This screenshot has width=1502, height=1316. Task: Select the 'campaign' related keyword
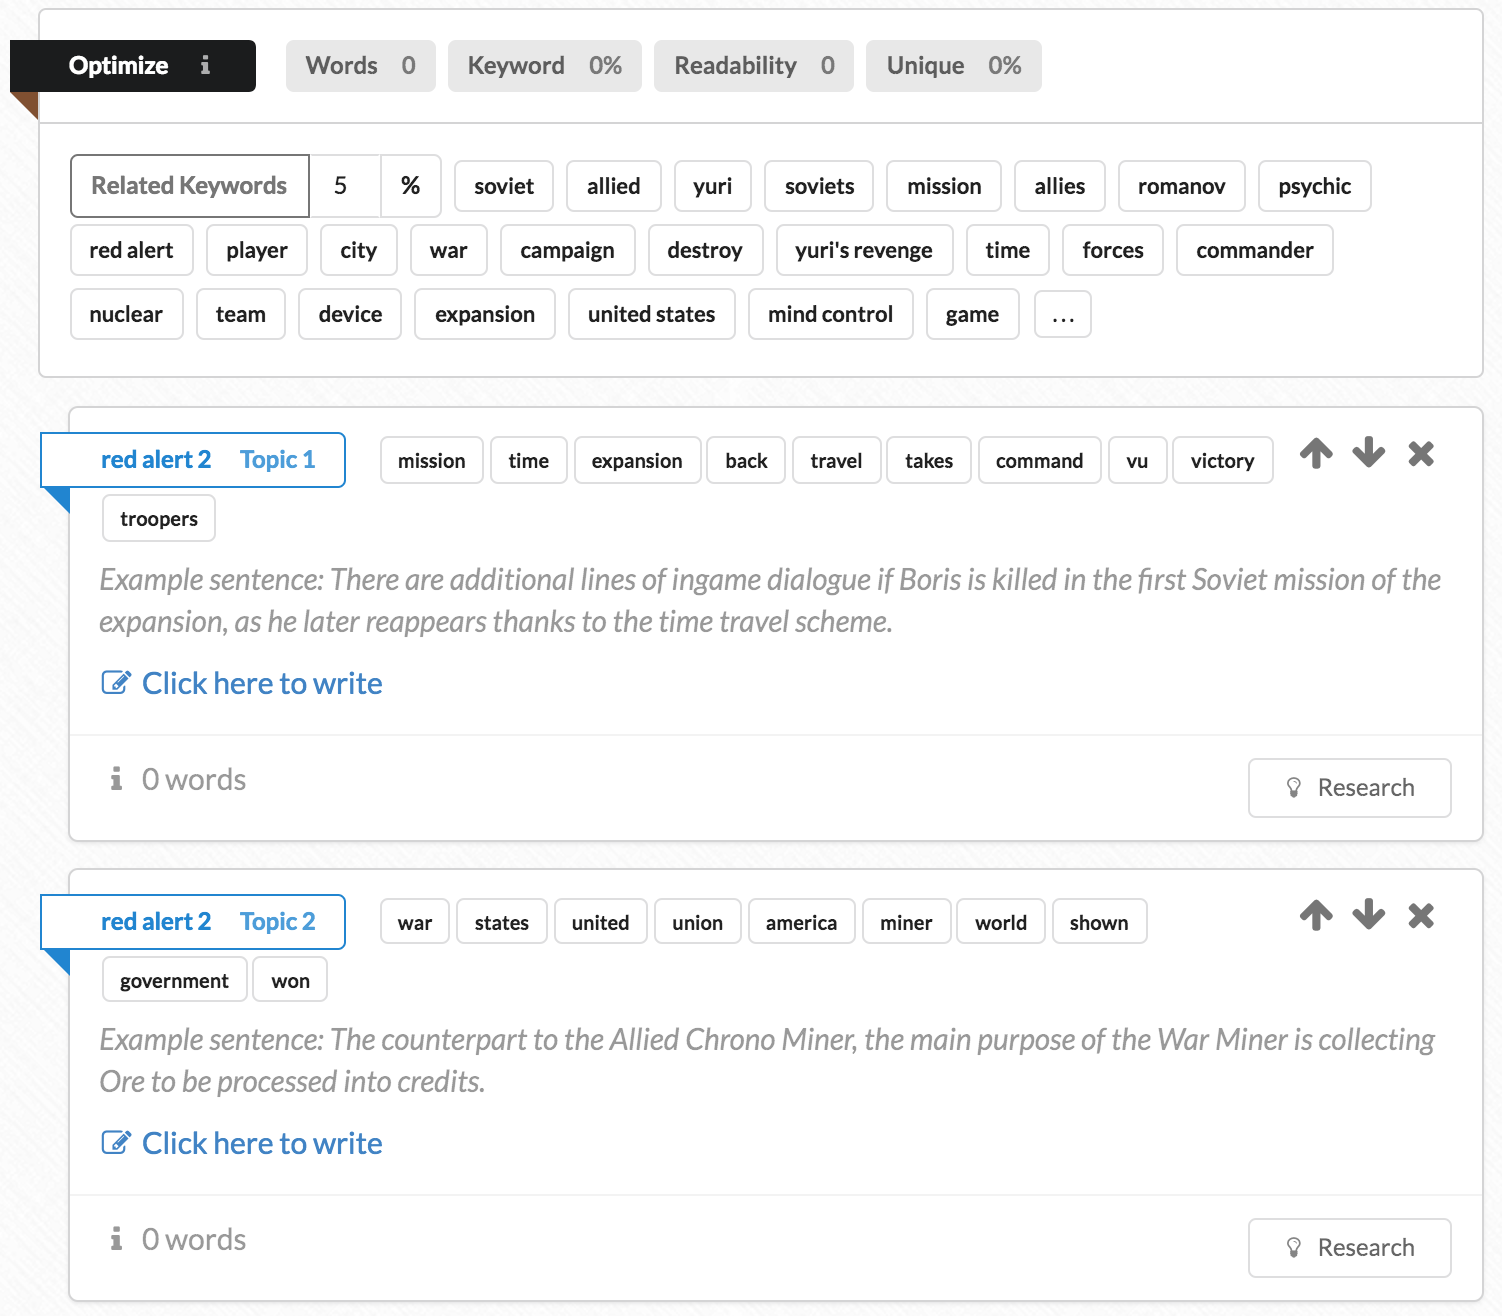[567, 250]
